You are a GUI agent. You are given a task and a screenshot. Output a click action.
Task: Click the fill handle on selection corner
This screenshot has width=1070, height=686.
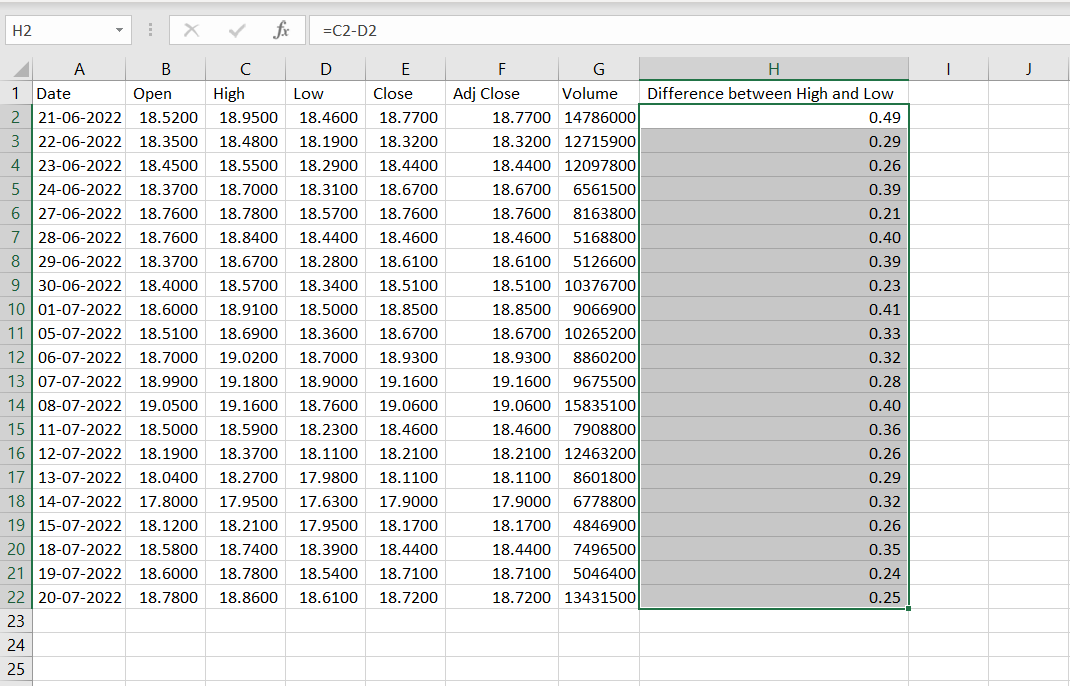coord(908,607)
